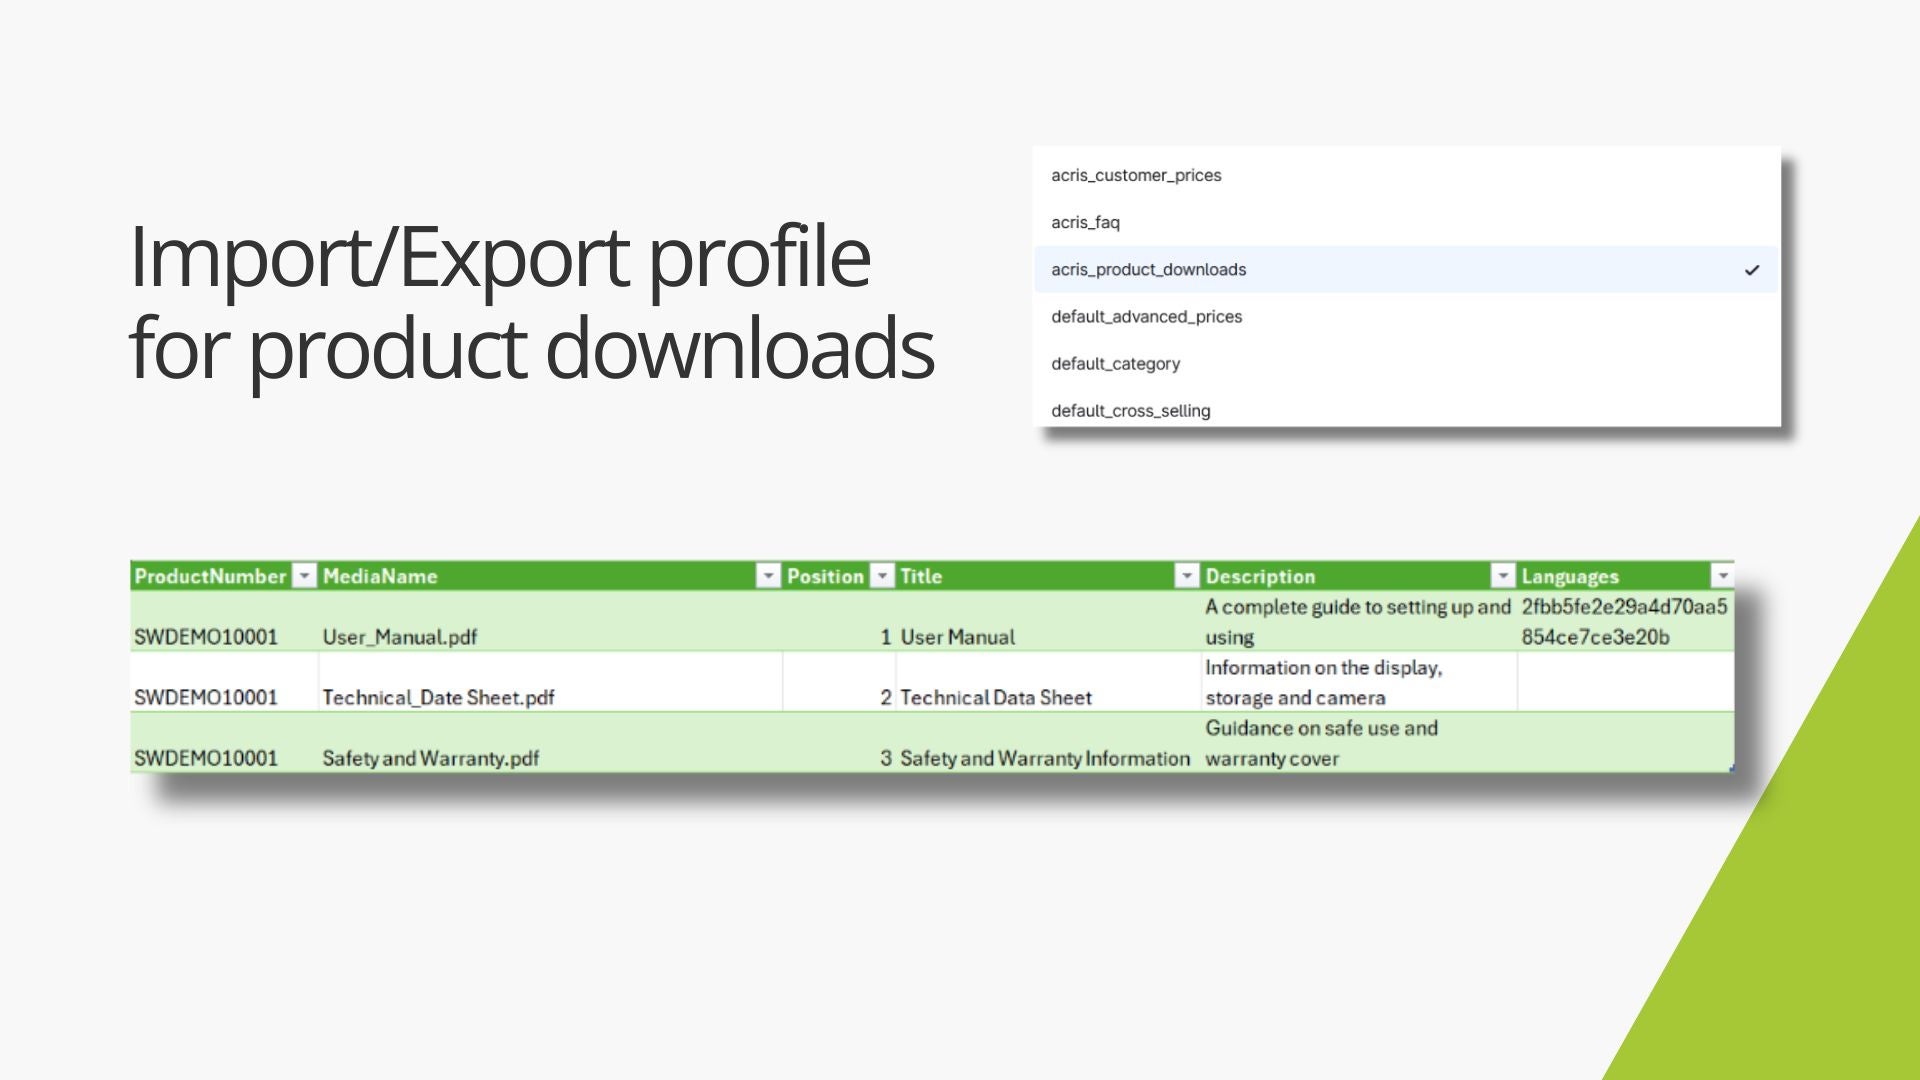Screen dimensions: 1920x1080
Task: Open ProductNumber column filter dropdown
Action: coord(304,576)
